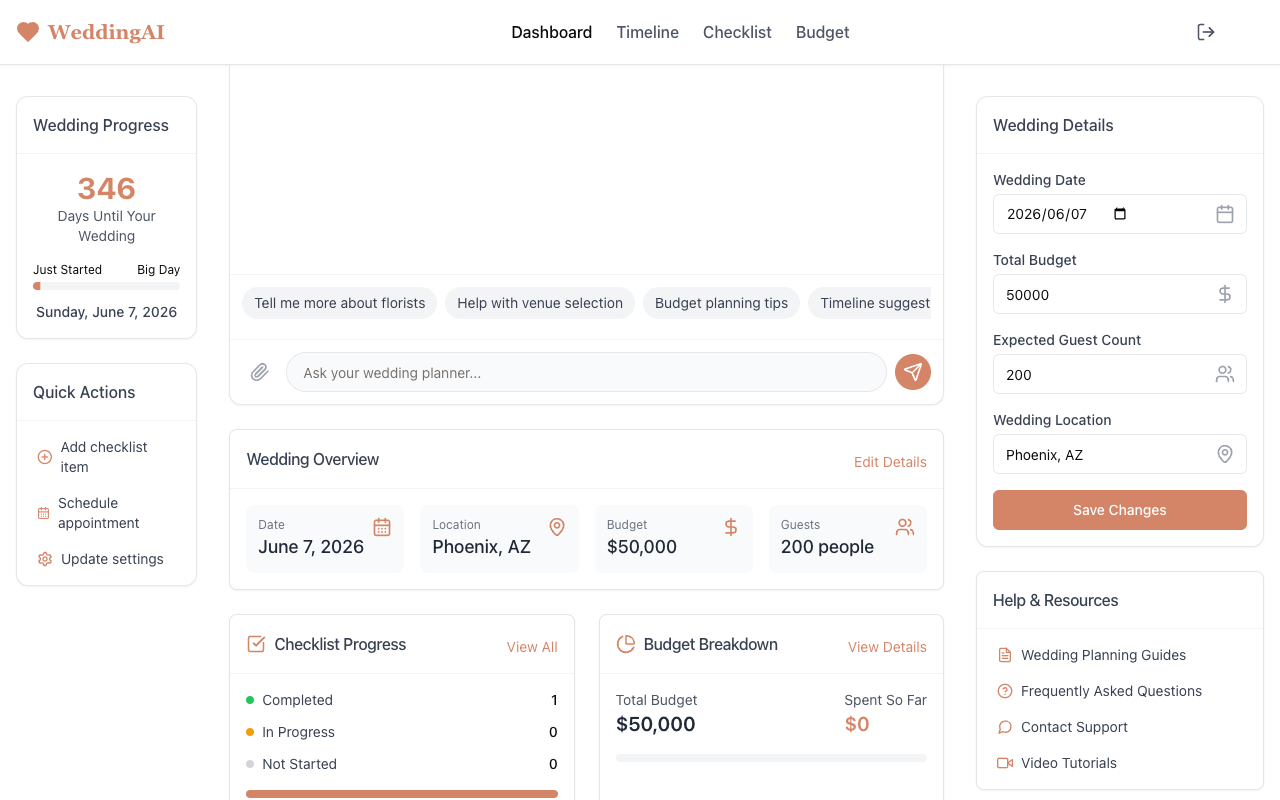Click the Save Changes button
Screen dimensions: 1280x800
[1119, 510]
